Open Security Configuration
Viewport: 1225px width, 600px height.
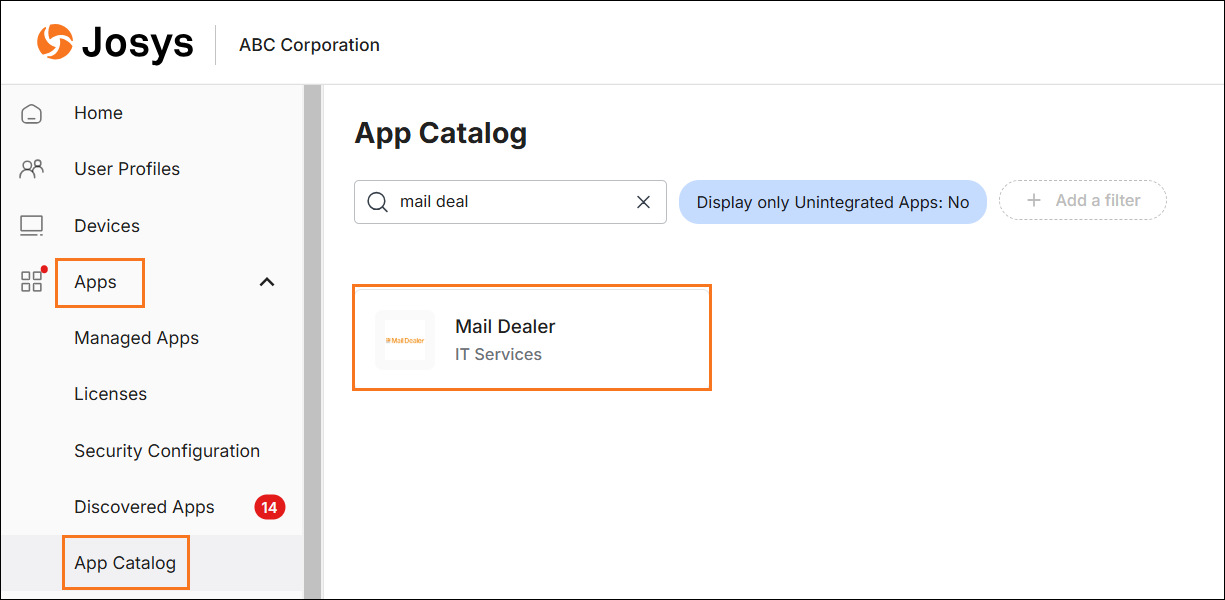(167, 451)
